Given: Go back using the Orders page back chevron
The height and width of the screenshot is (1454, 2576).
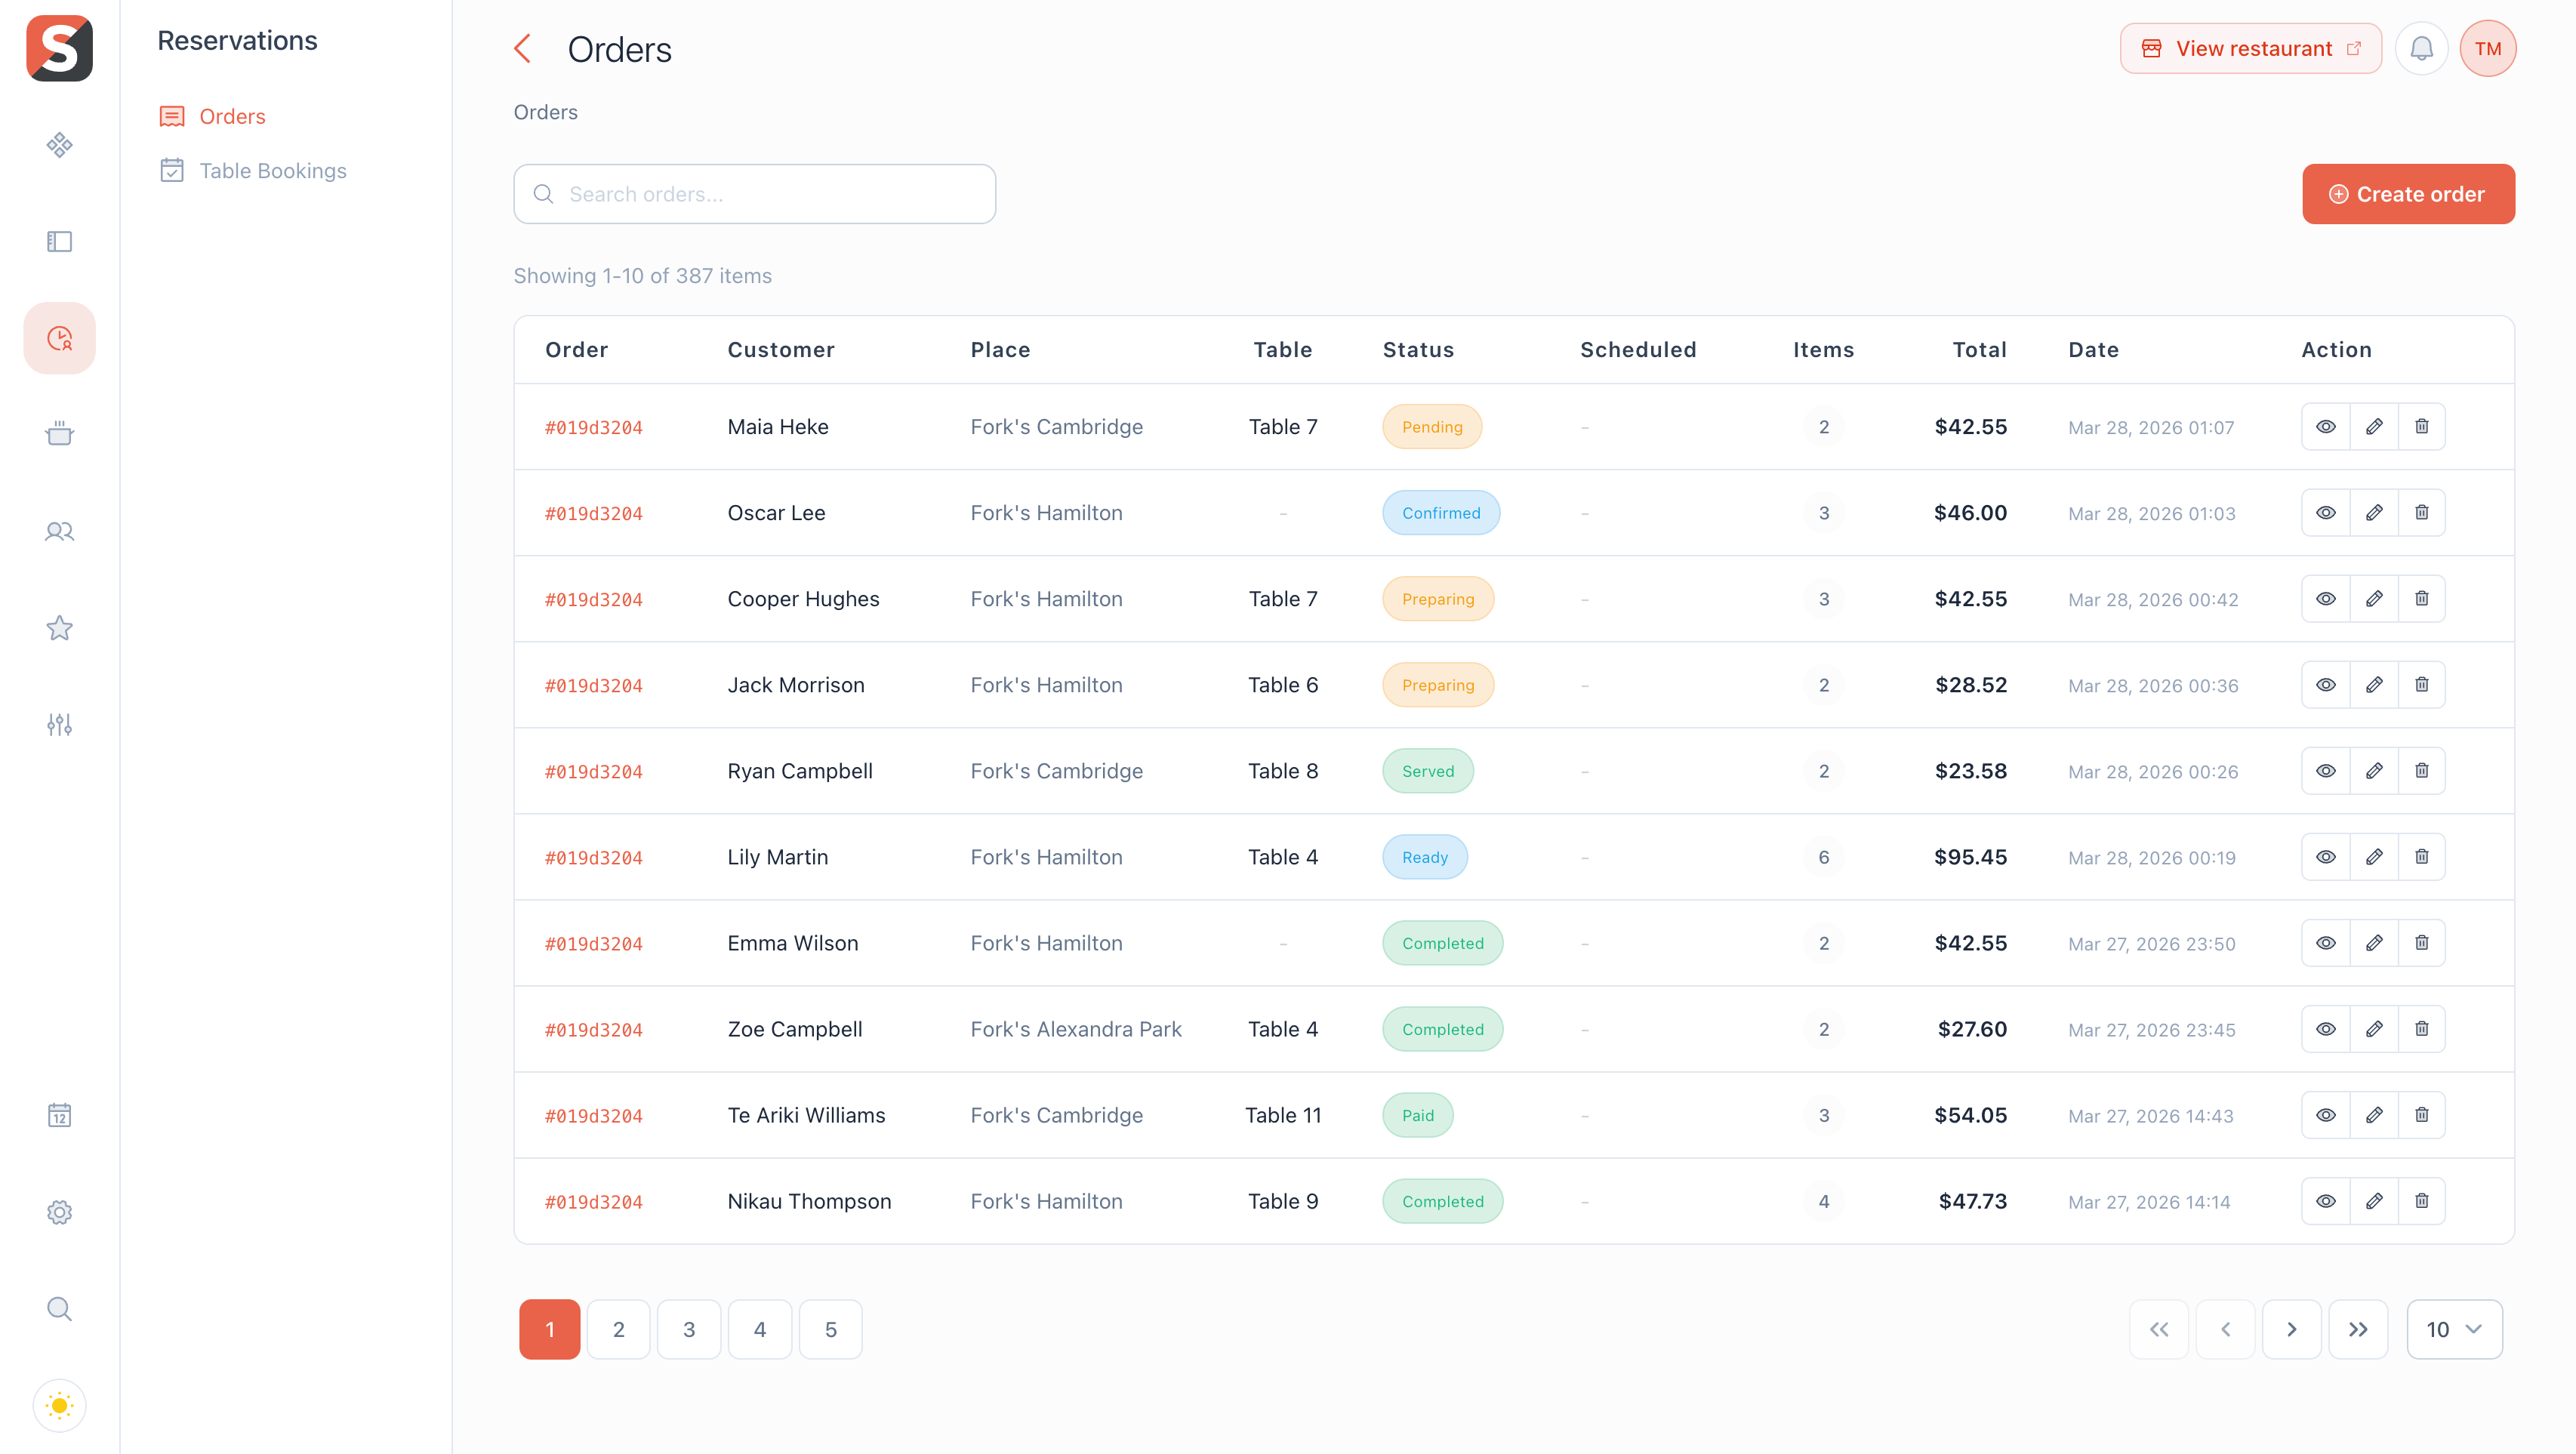Looking at the screenshot, I should [x=522, y=47].
